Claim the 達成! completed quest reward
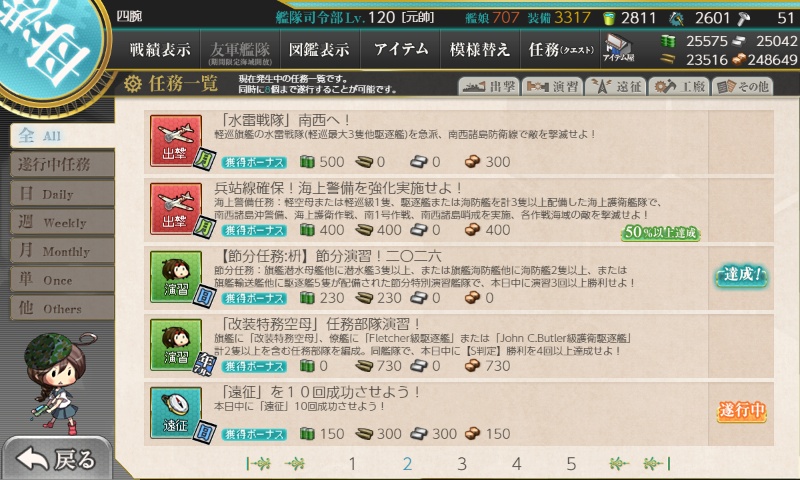800x480 pixels. tap(741, 276)
